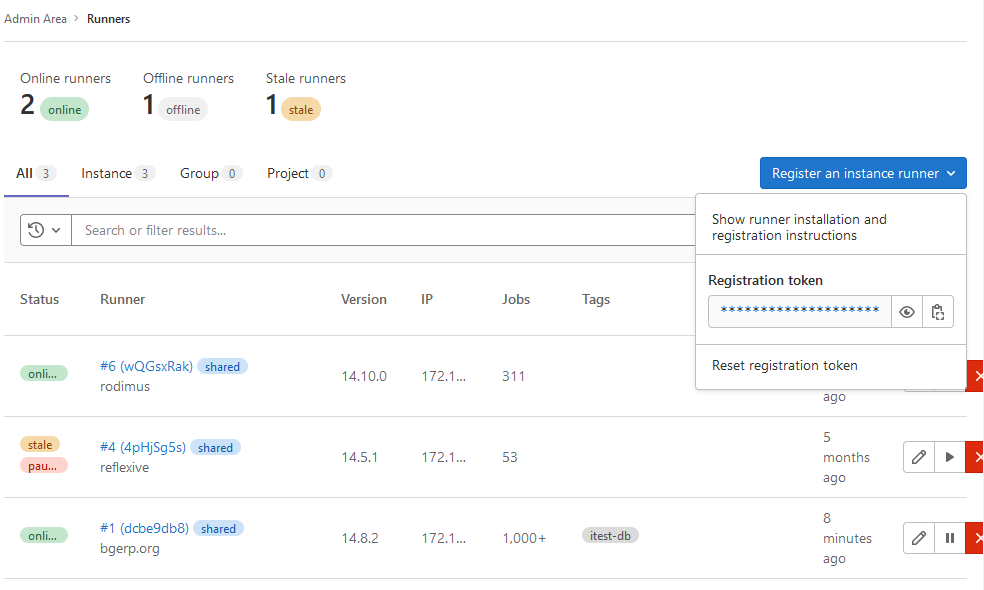Image resolution: width=984 pixels, height=590 pixels.
Task: Open the Register an instance runner dropdown arrow
Action: 952,172
